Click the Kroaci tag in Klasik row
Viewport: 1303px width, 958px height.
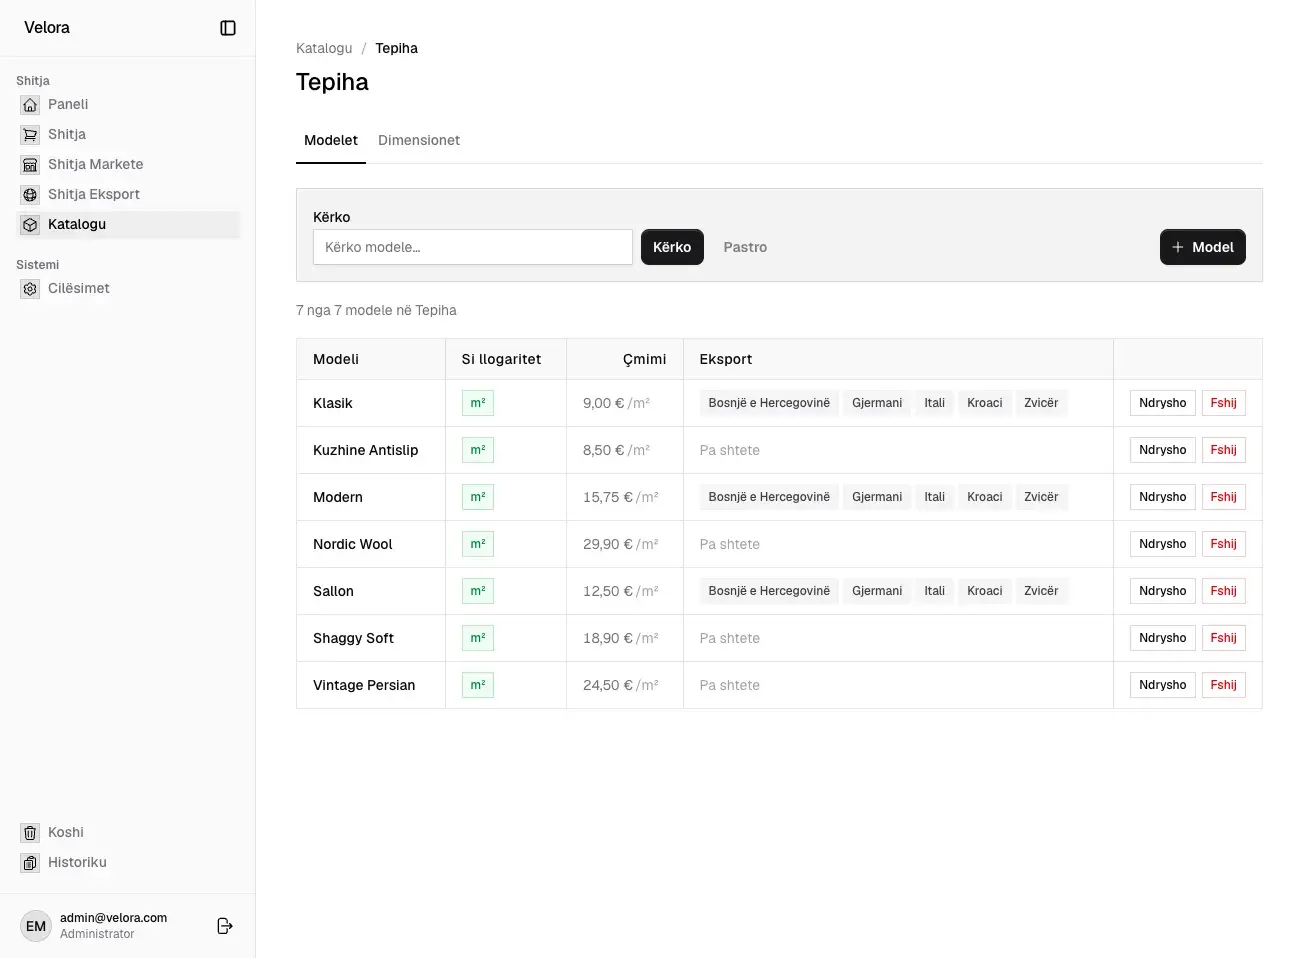tap(985, 403)
